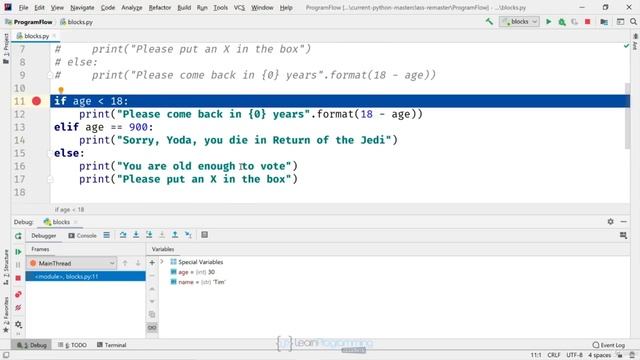Start debugging with the green bug icon
The height and width of the screenshot is (360, 640).
(562, 22)
